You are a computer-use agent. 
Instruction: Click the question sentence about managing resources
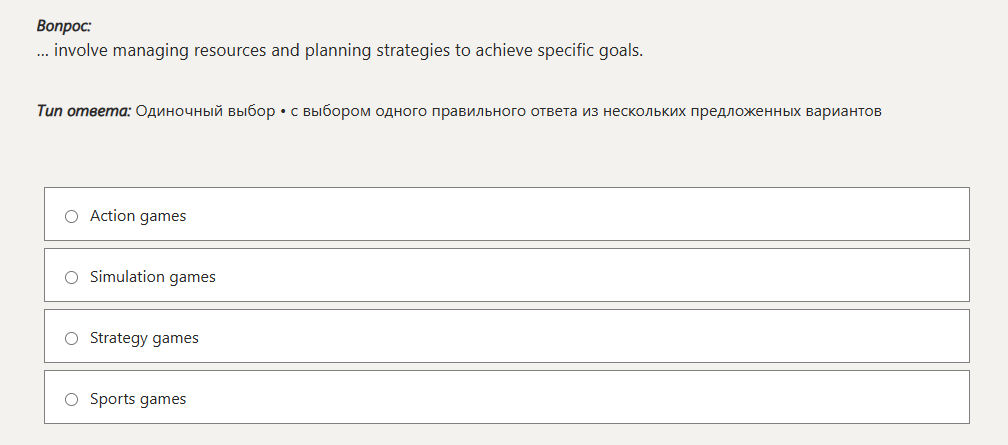[340, 50]
